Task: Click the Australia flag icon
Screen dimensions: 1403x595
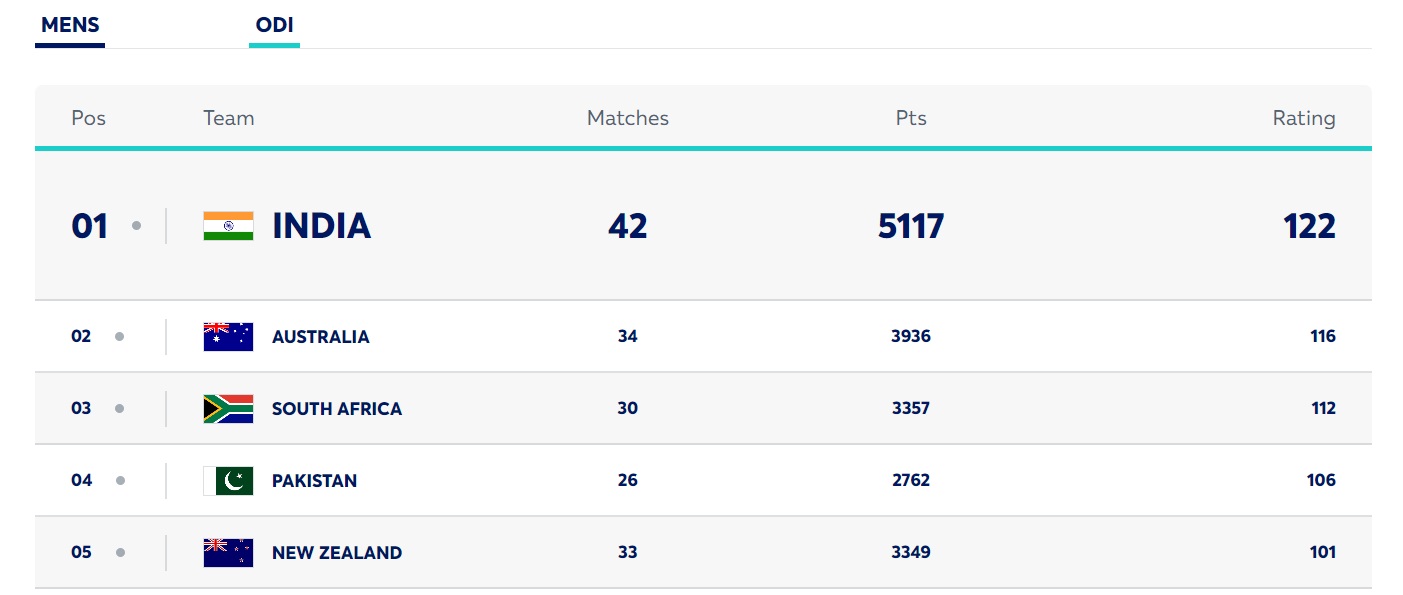Action: point(228,337)
